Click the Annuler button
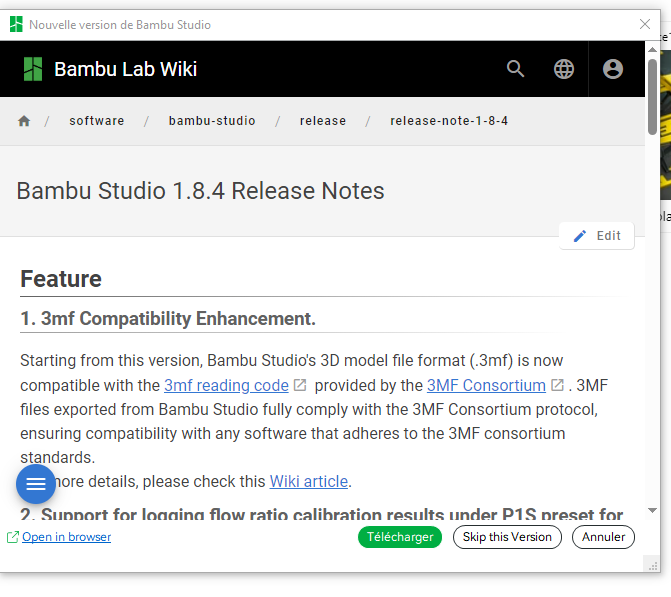The height and width of the screenshot is (597, 671). [604, 537]
